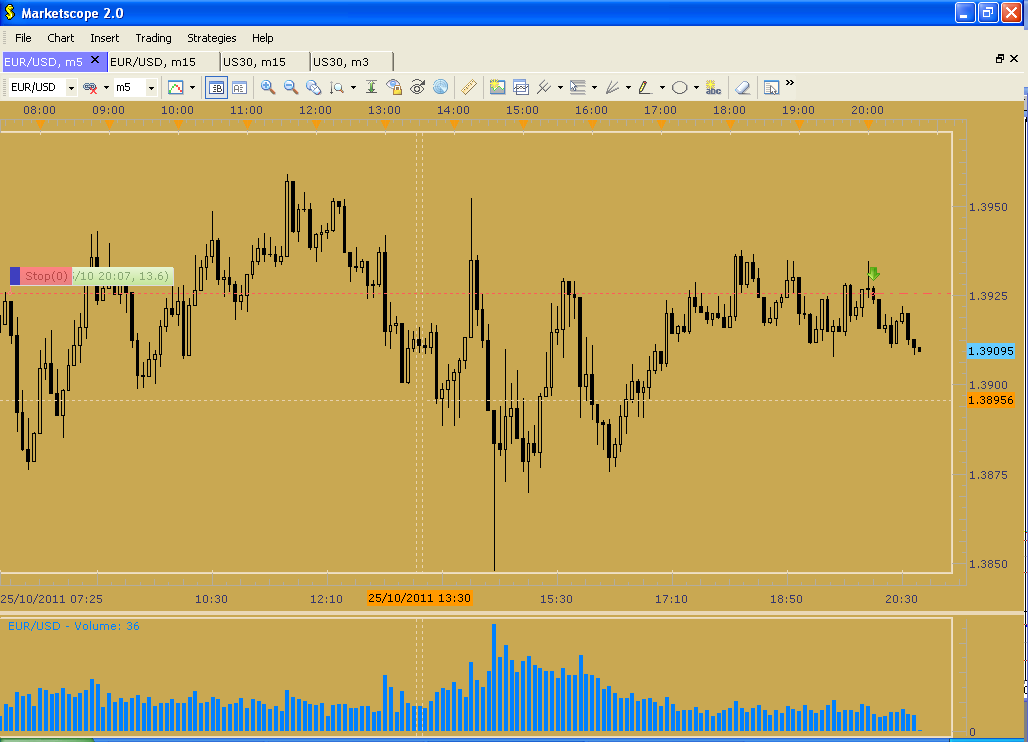Click the unlink chain icon
1028x742 pixels.
tap(90, 87)
